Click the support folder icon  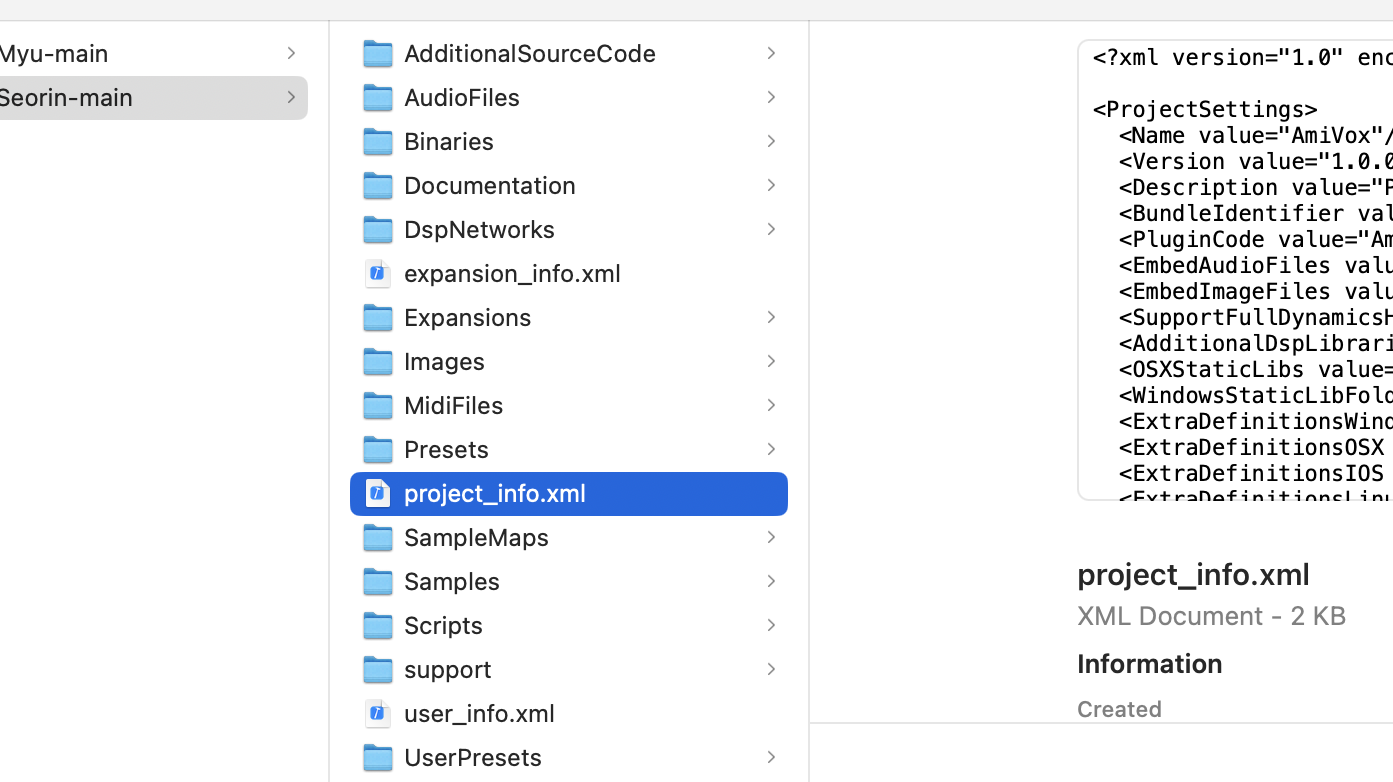[377, 669]
